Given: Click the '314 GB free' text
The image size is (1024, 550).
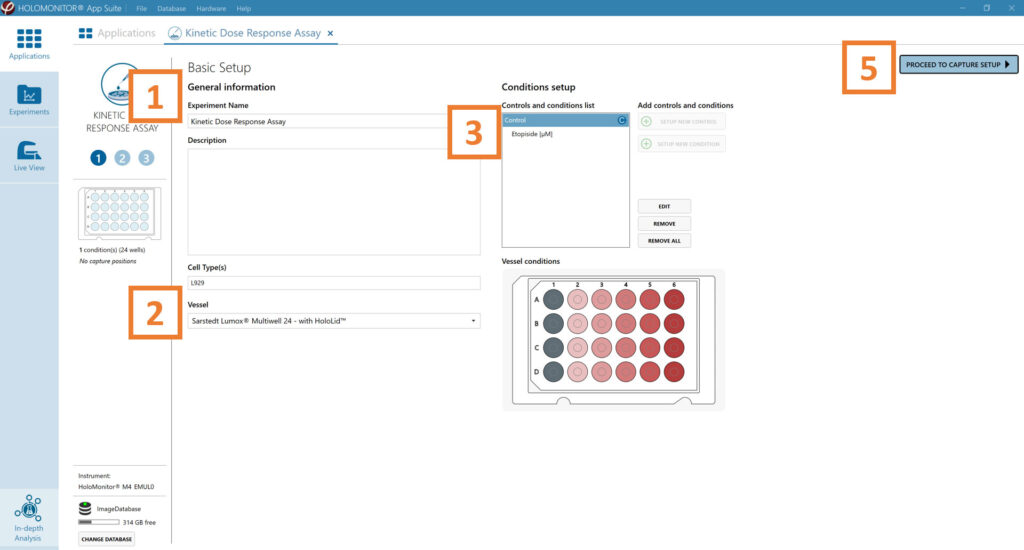Looking at the screenshot, I should tap(139, 523).
